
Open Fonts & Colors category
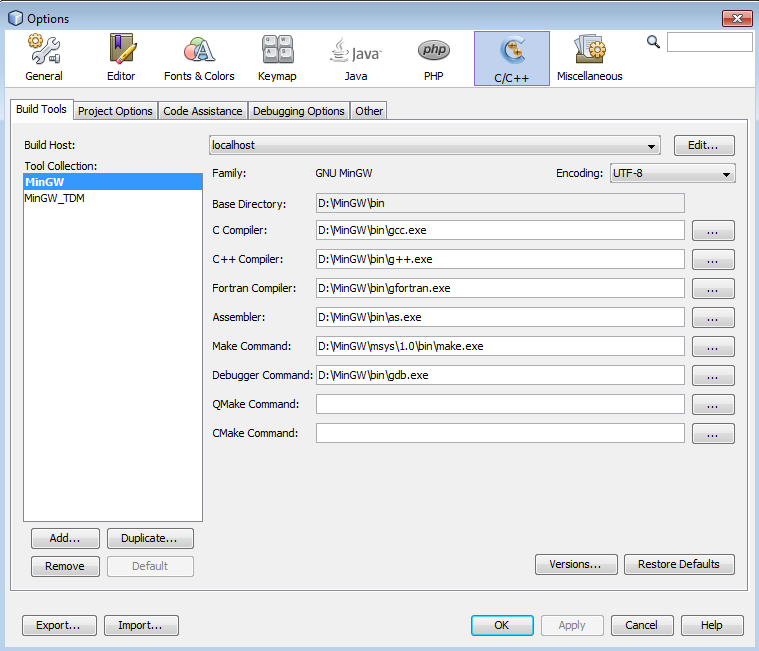199,58
